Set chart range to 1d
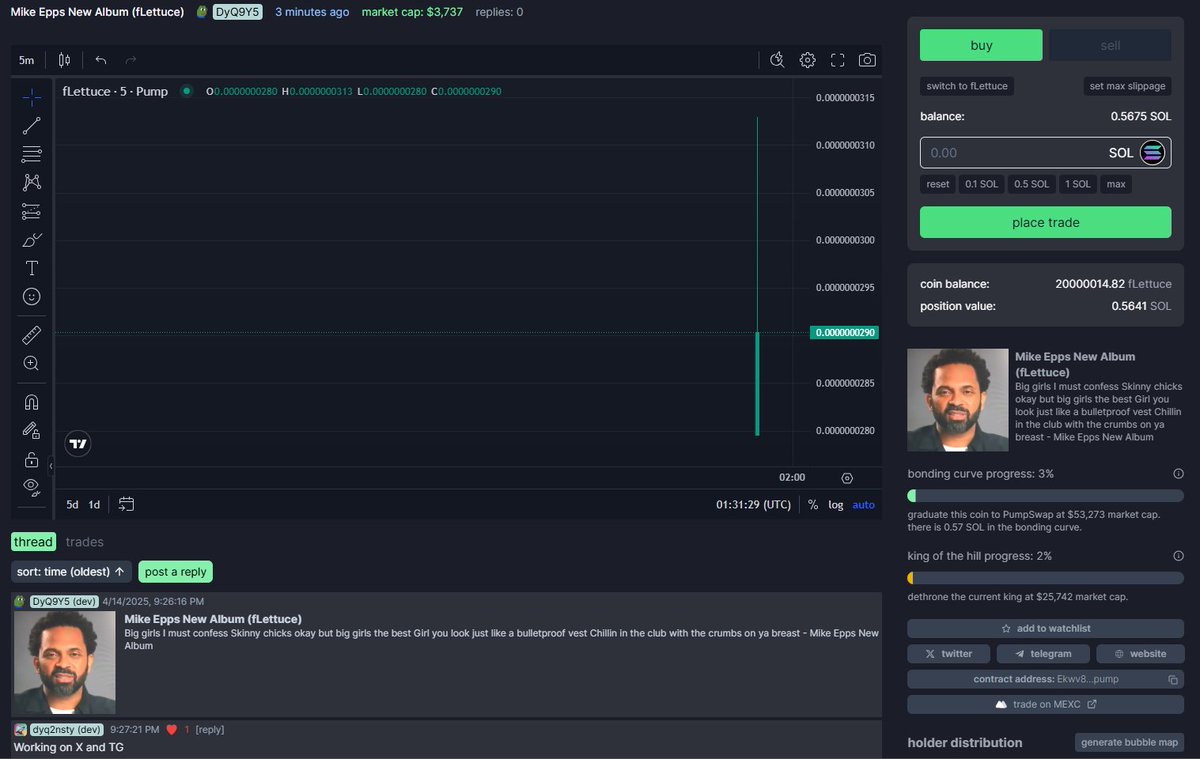The width and height of the screenshot is (1200, 759). (94, 505)
